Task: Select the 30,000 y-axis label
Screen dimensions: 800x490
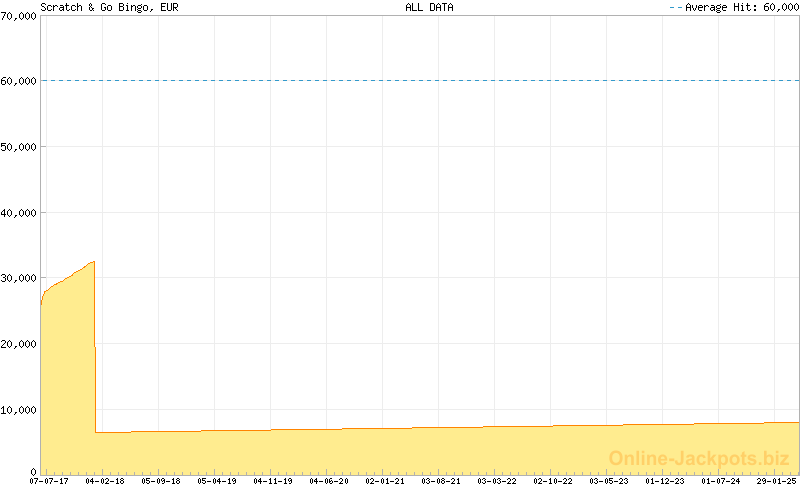Action: (19, 278)
